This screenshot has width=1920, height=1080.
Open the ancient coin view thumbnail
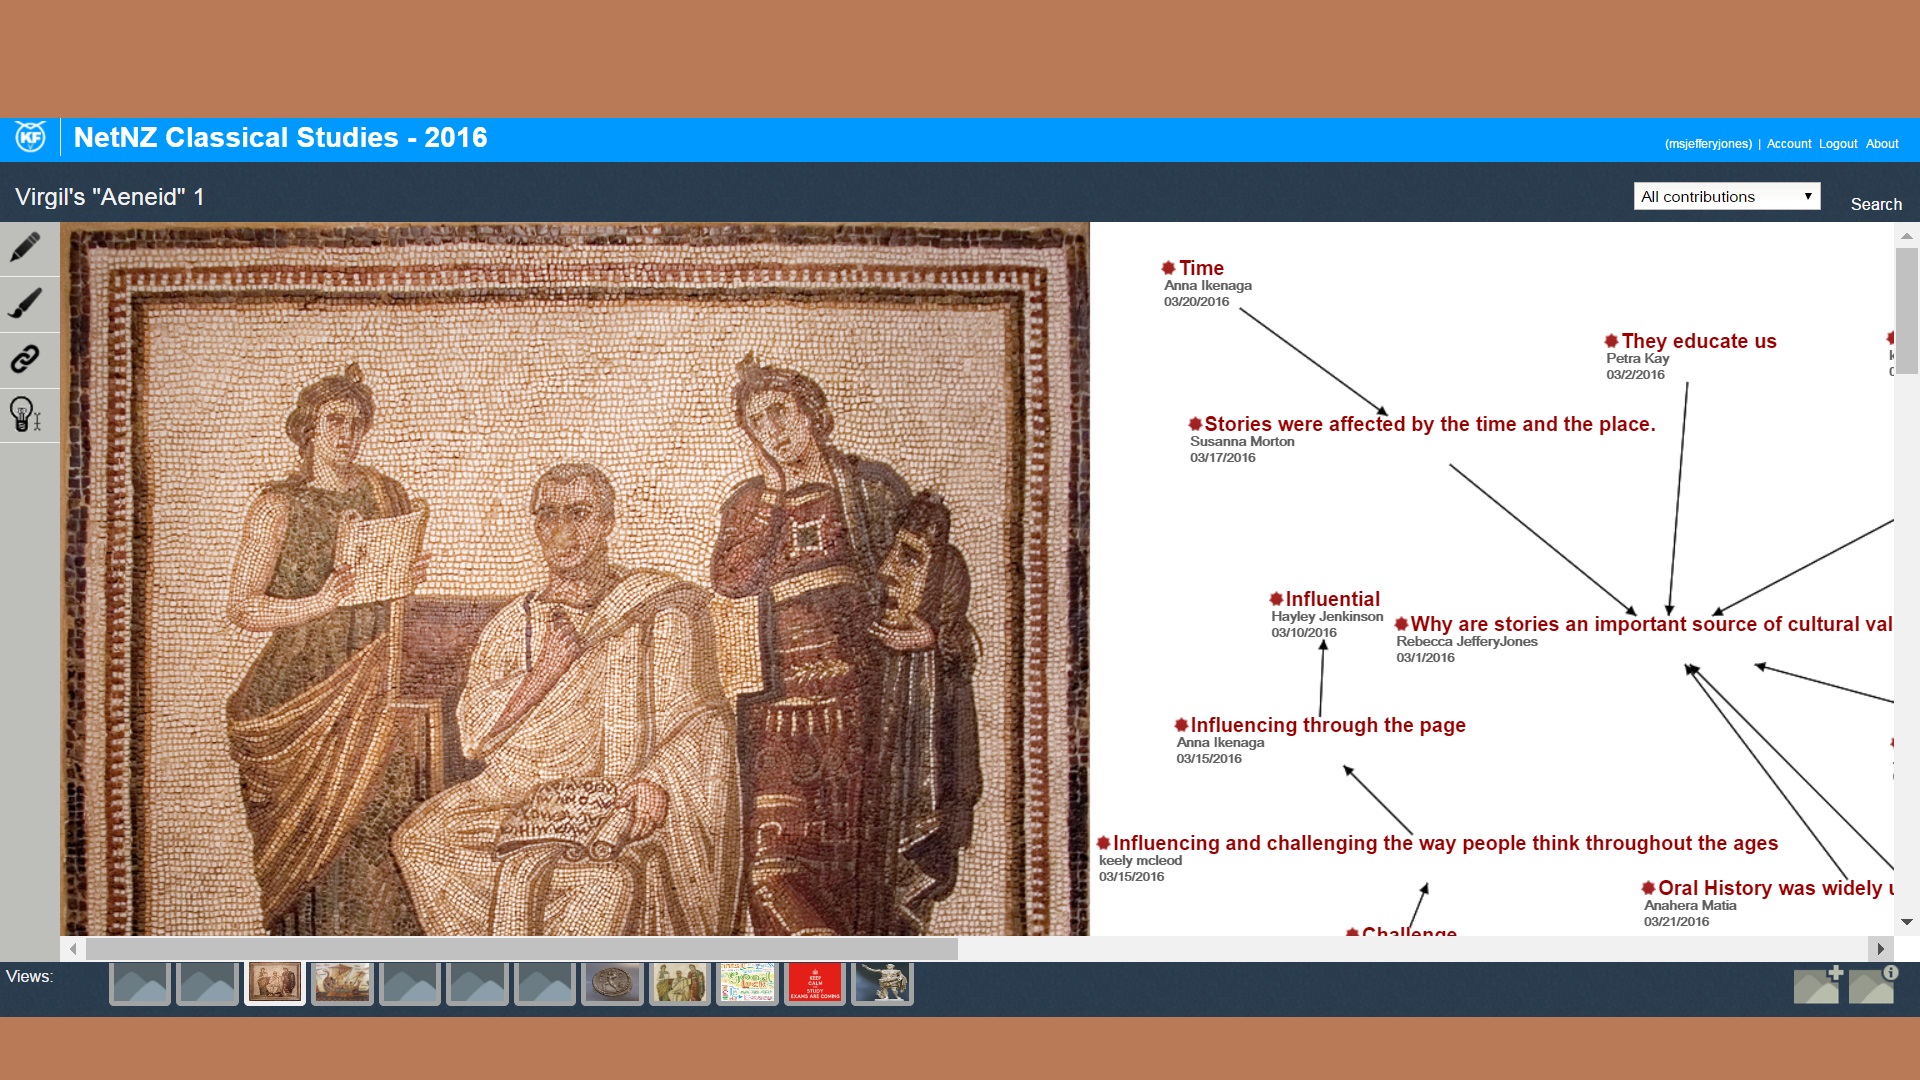tap(612, 984)
